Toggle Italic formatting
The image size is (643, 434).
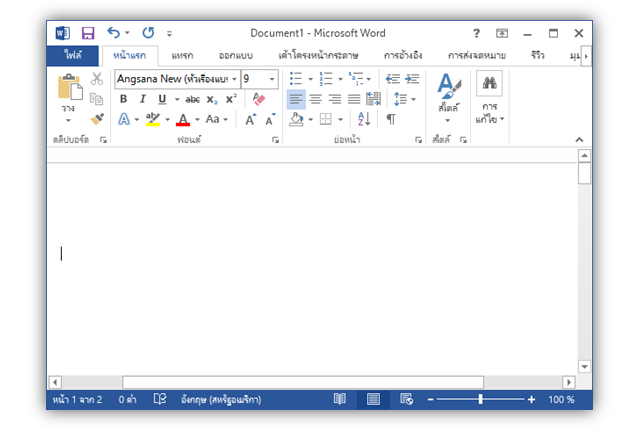(143, 99)
